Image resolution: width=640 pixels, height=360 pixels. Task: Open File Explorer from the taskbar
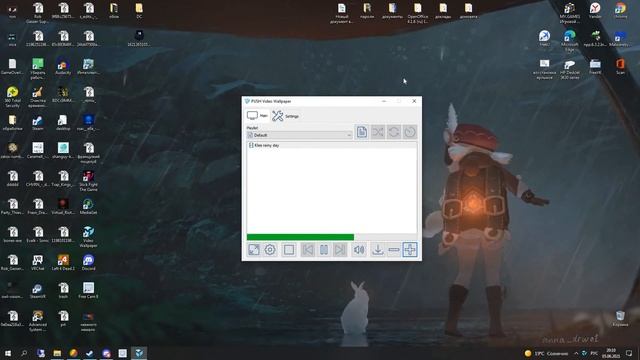tap(57, 353)
